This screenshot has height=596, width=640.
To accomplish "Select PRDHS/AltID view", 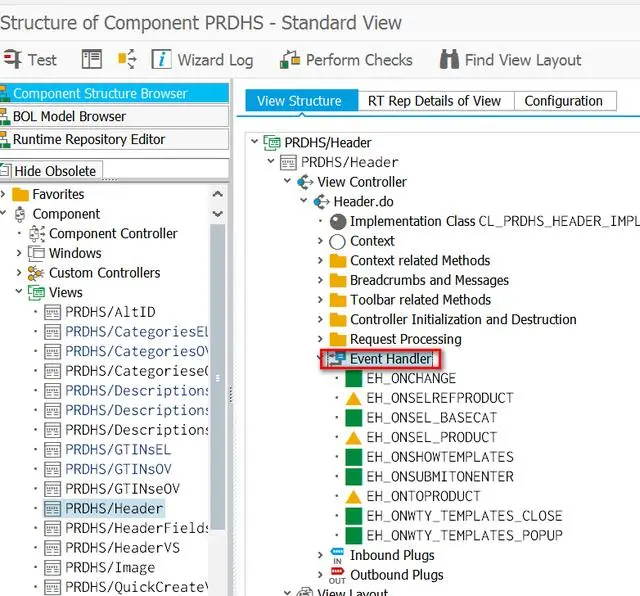I will coord(110,312).
